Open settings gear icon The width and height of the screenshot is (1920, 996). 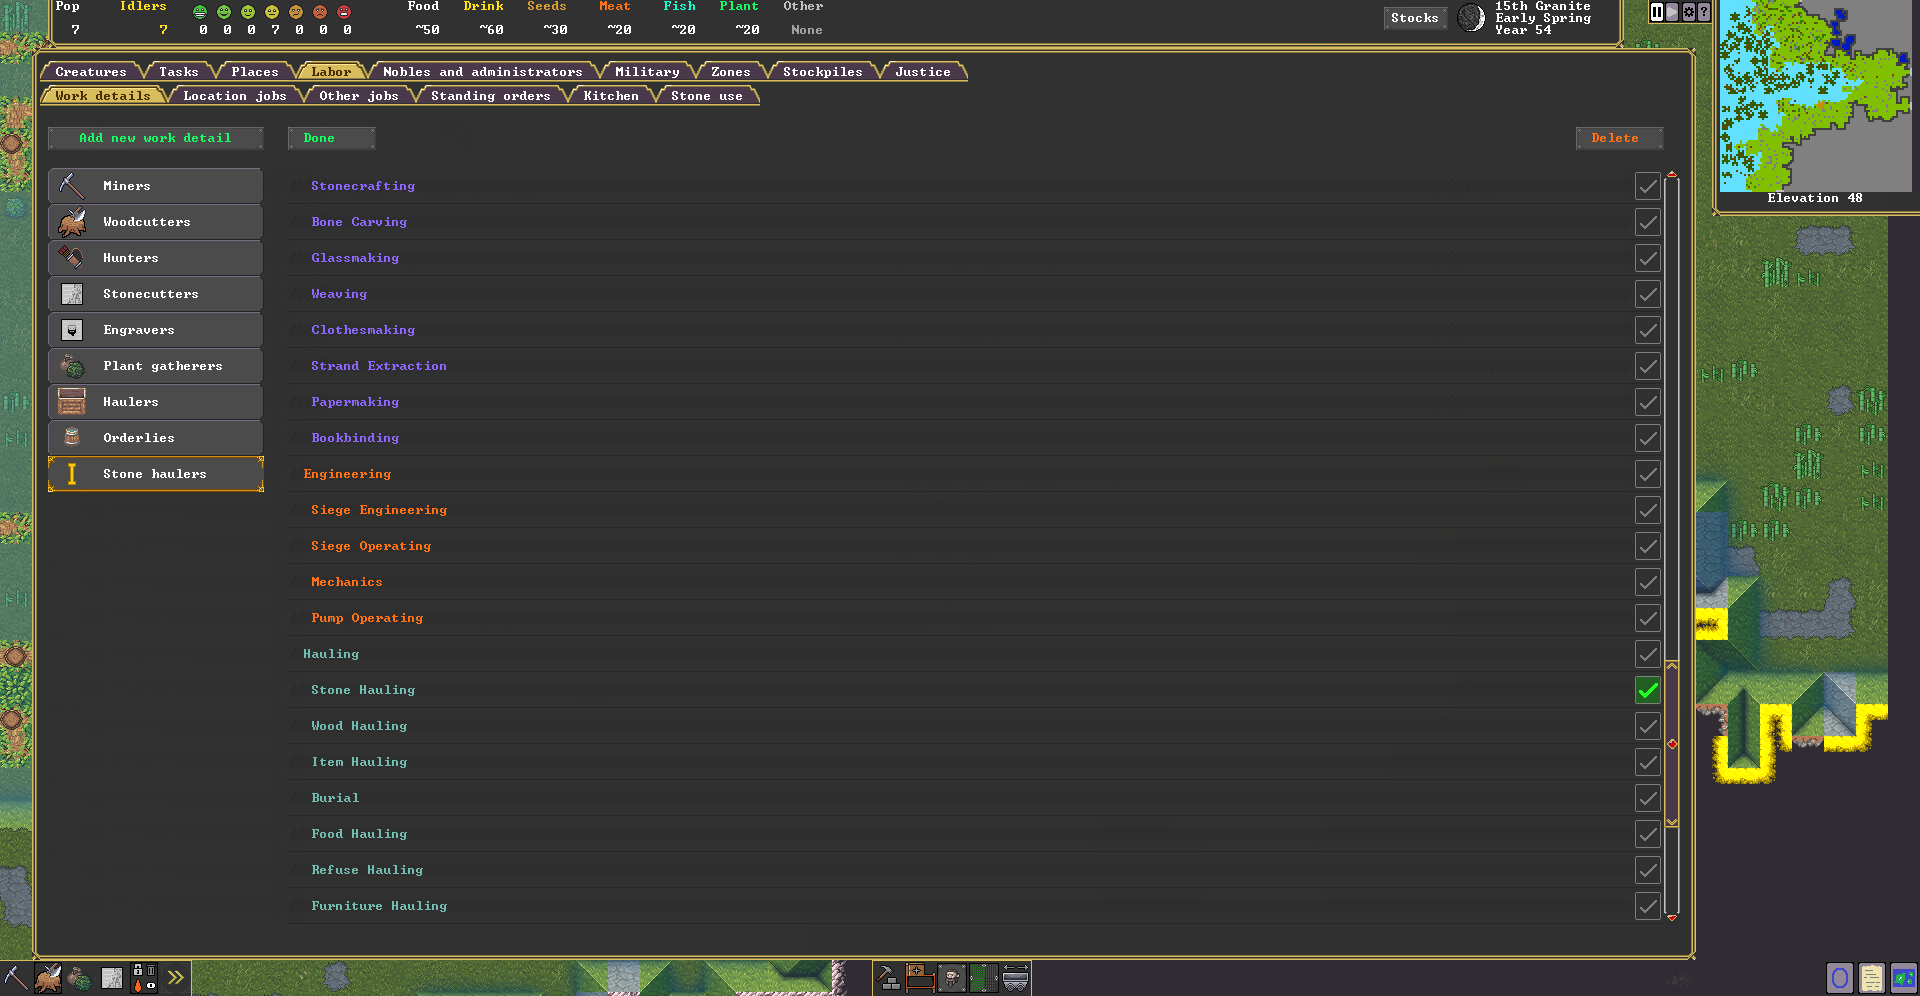pyautogui.click(x=1689, y=12)
